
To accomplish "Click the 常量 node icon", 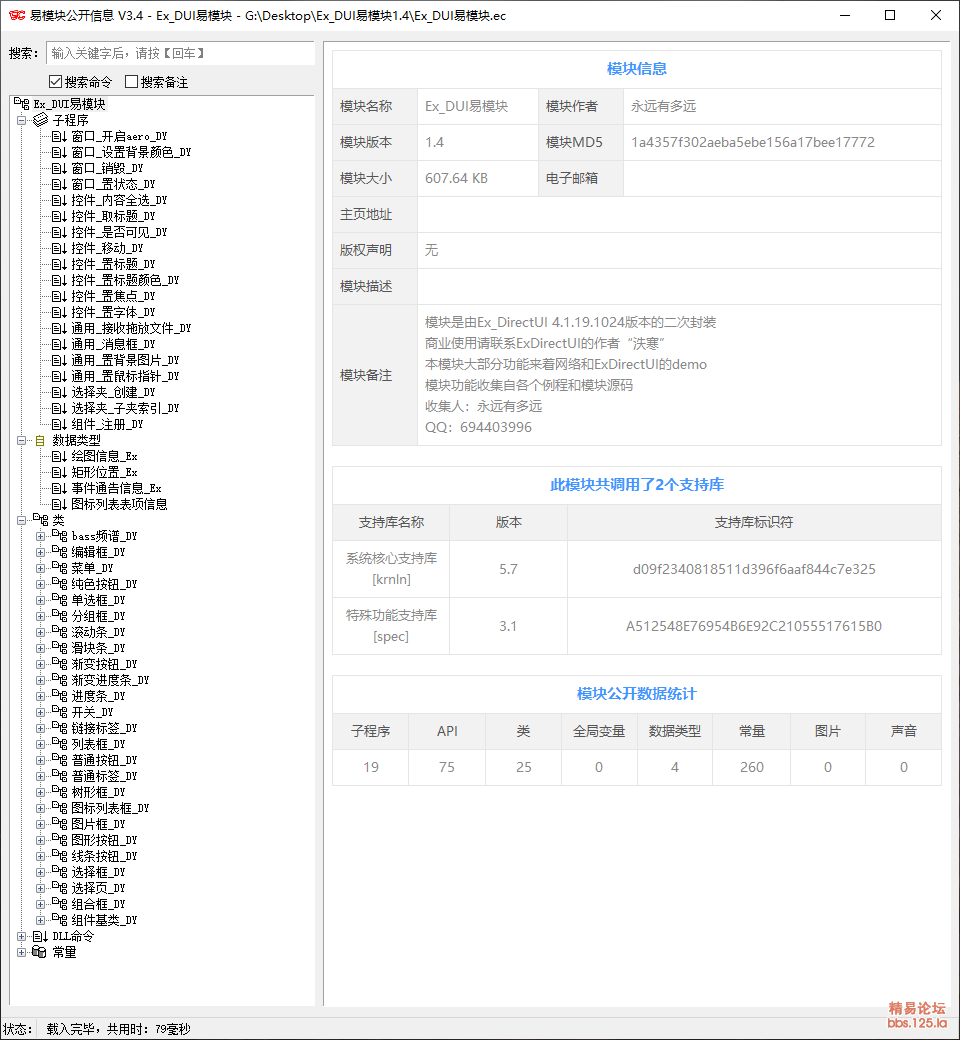I will click(x=40, y=952).
